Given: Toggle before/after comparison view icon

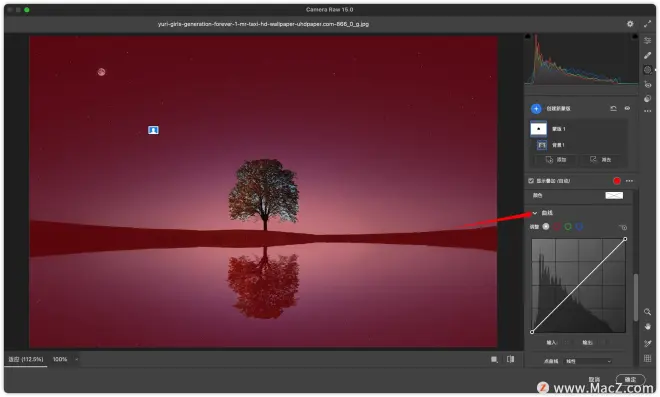Looking at the screenshot, I should click(511, 359).
